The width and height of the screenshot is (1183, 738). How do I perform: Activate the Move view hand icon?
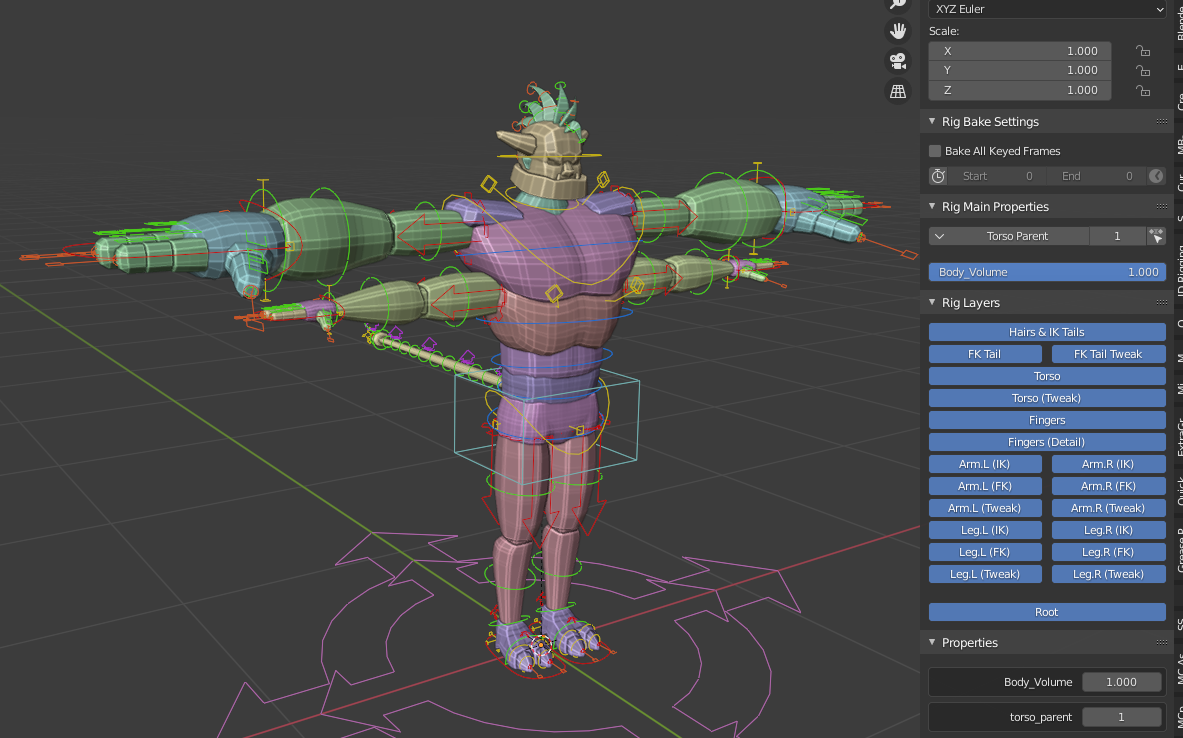(897, 30)
